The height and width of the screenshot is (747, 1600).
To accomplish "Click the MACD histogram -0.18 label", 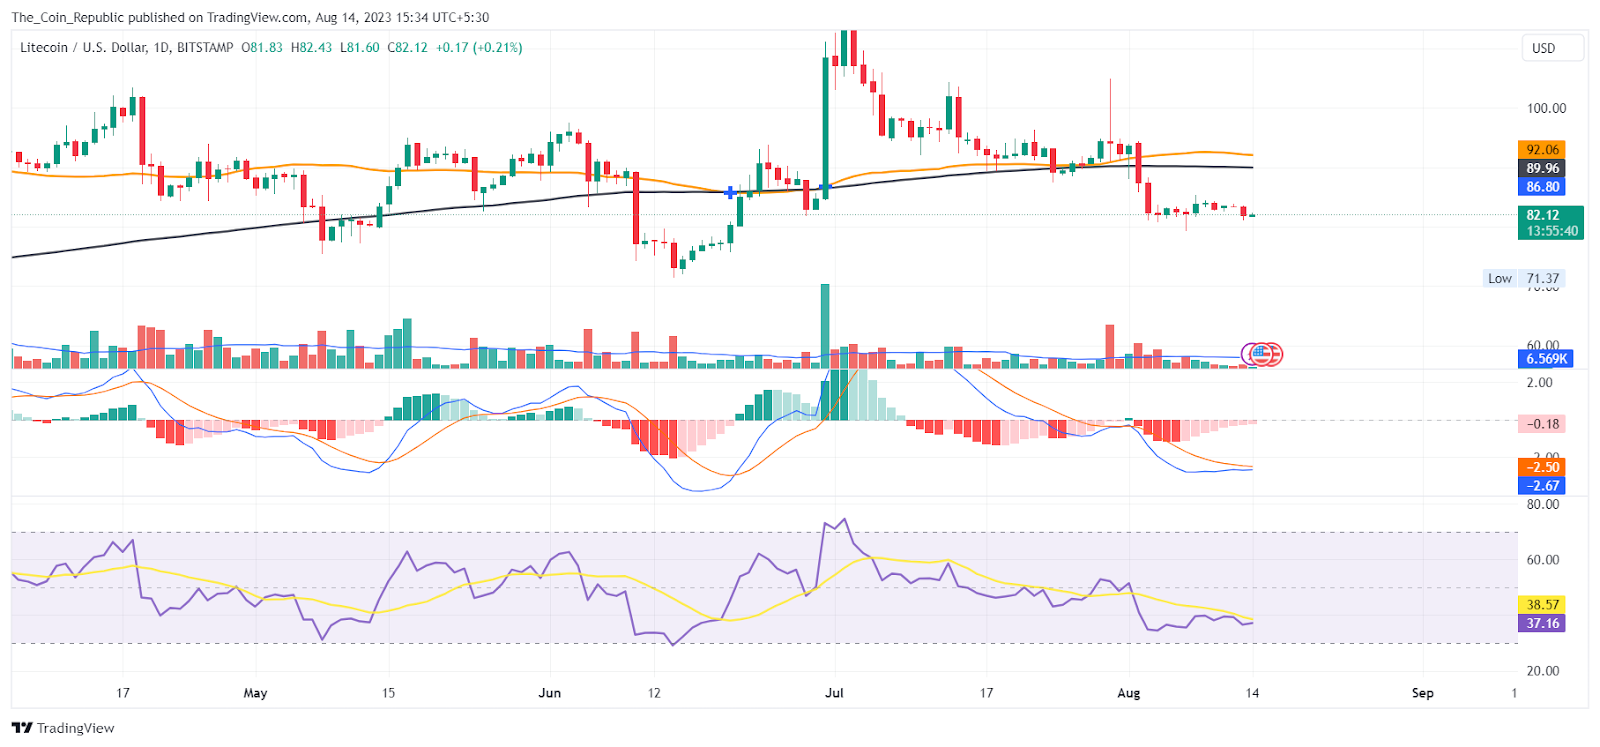I will tap(1542, 424).
